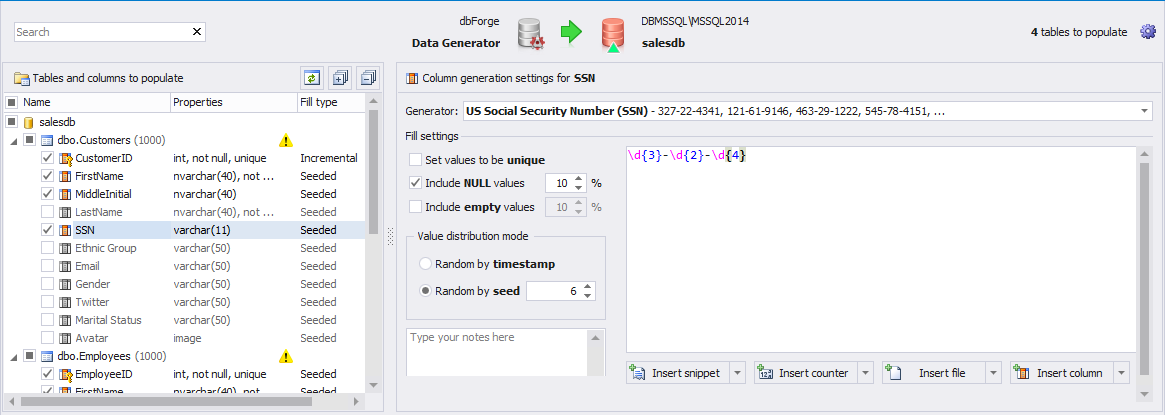Uncheck Include NULL values
The height and width of the screenshot is (415, 1165).
[x=415, y=183]
